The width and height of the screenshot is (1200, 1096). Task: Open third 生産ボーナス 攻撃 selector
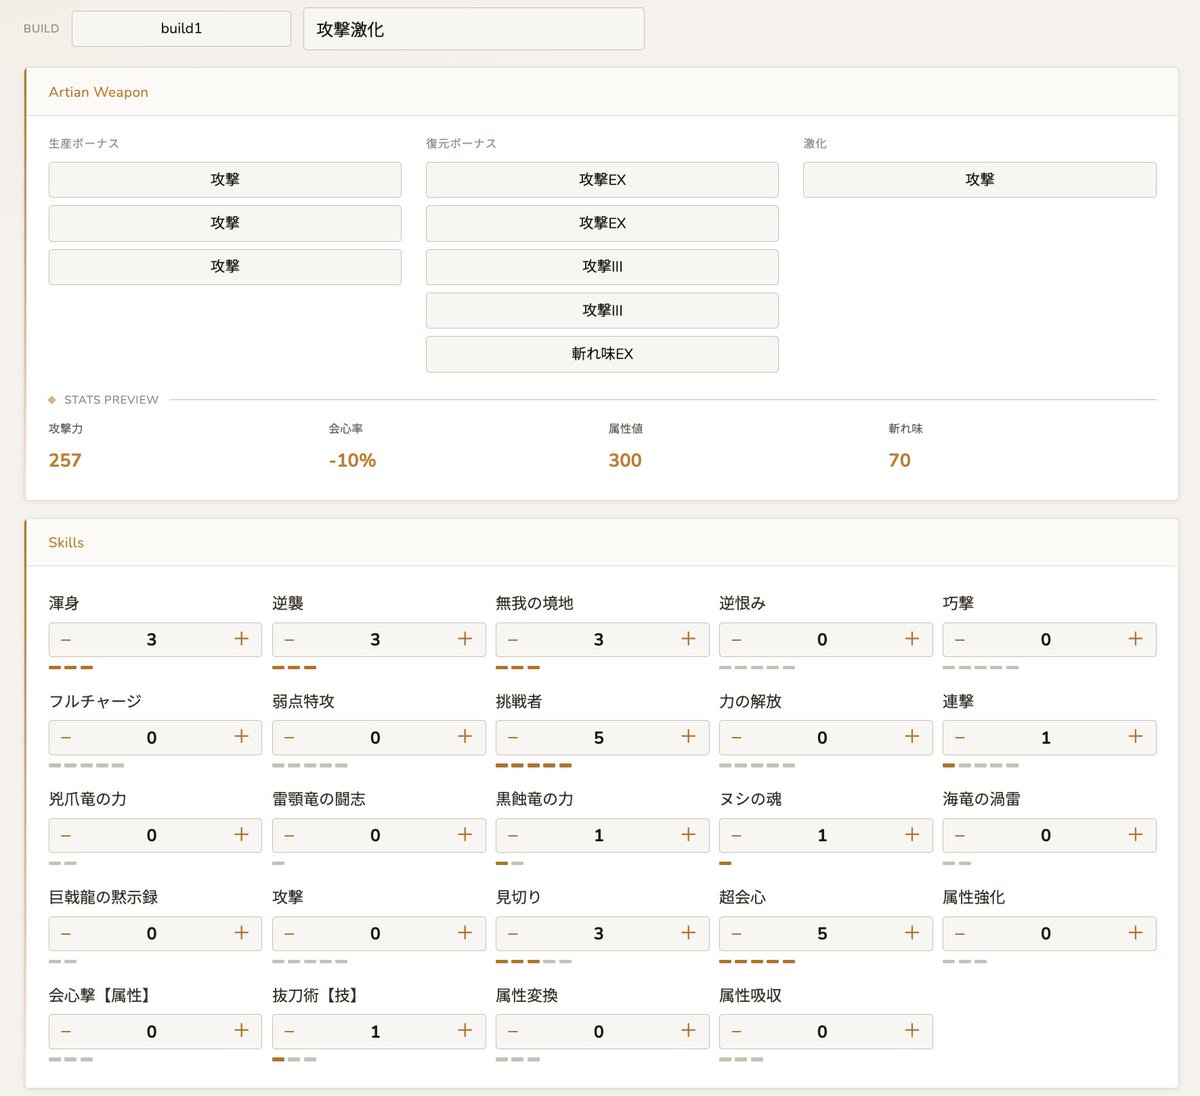pos(225,267)
